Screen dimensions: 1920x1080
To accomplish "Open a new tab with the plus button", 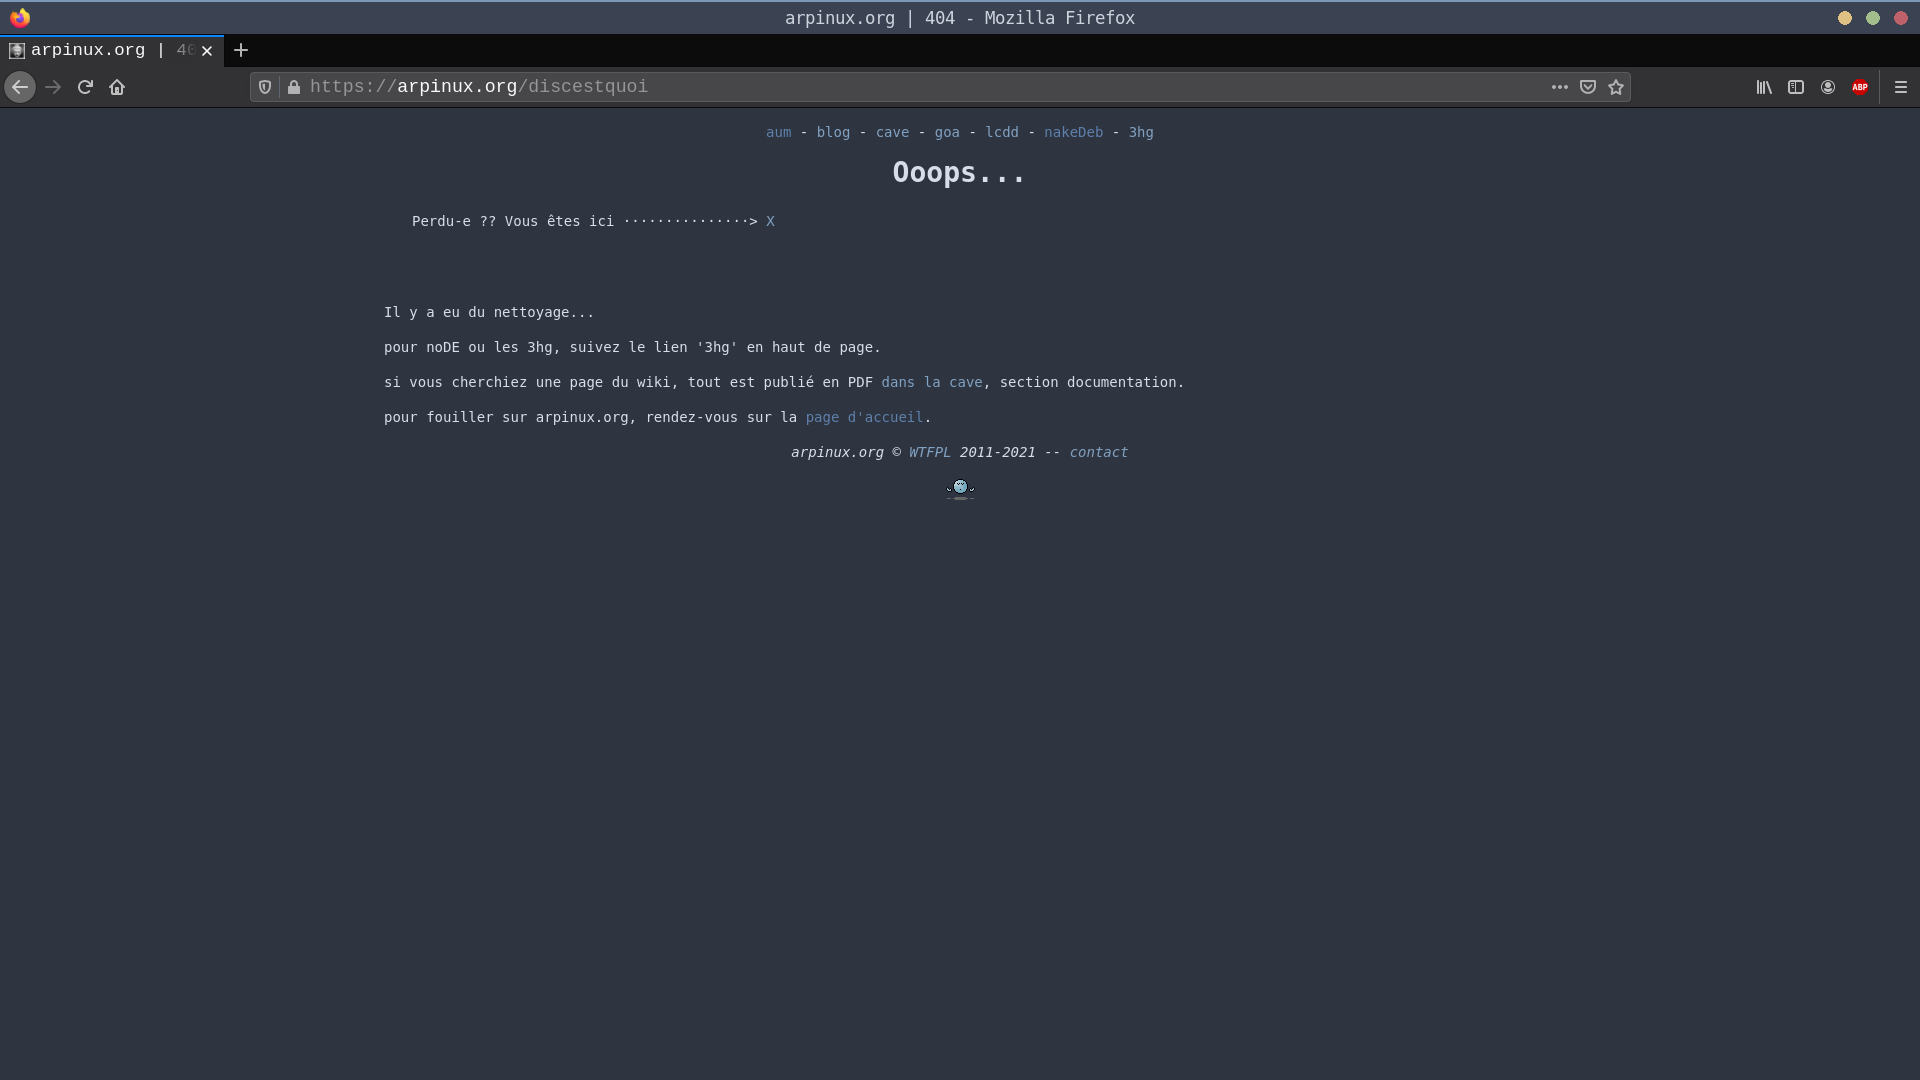I will click(x=240, y=50).
